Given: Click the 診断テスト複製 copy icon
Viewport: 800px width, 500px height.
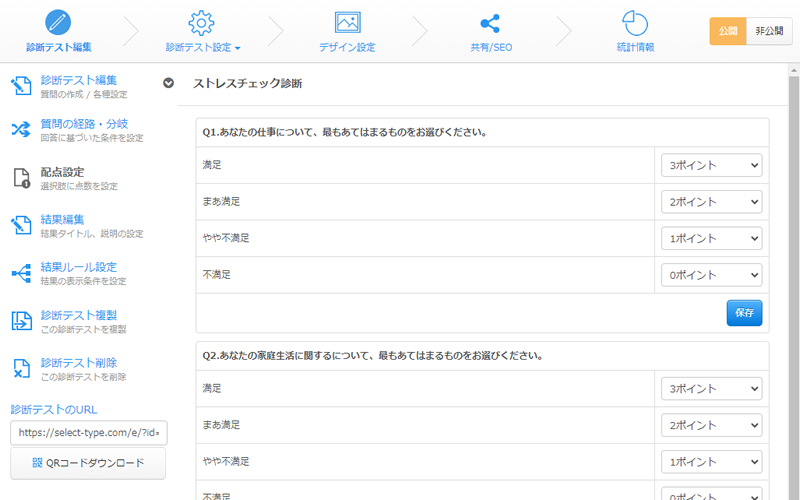Looking at the screenshot, I should point(22,321).
